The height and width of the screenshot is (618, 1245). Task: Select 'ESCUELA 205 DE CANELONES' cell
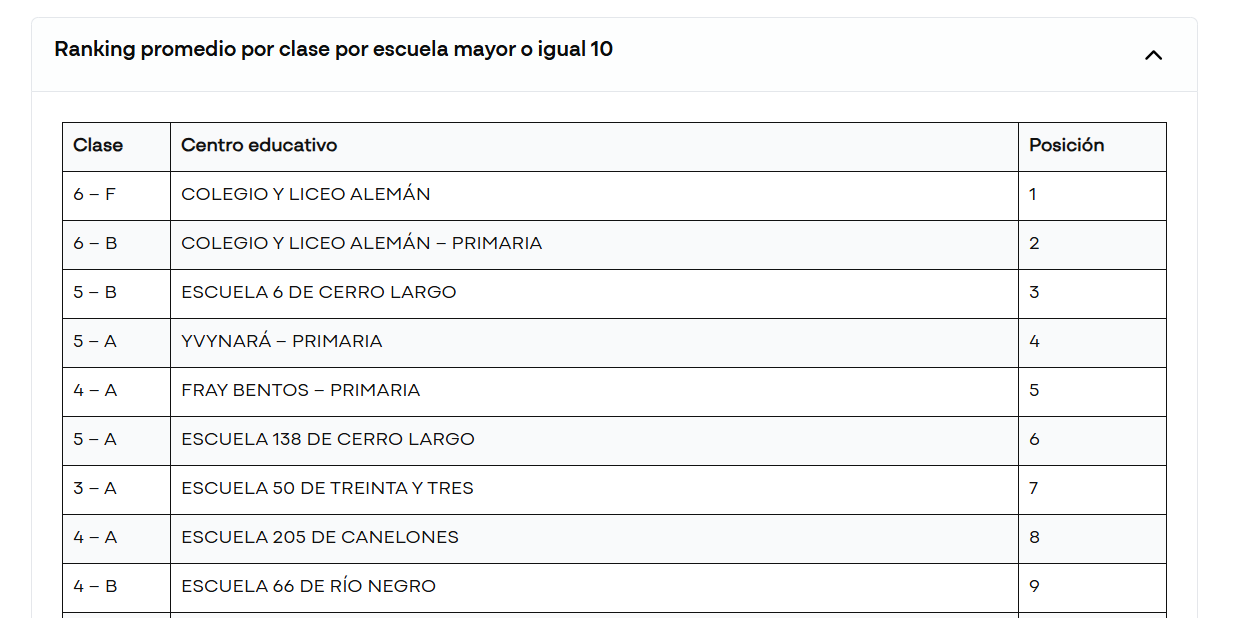319,537
